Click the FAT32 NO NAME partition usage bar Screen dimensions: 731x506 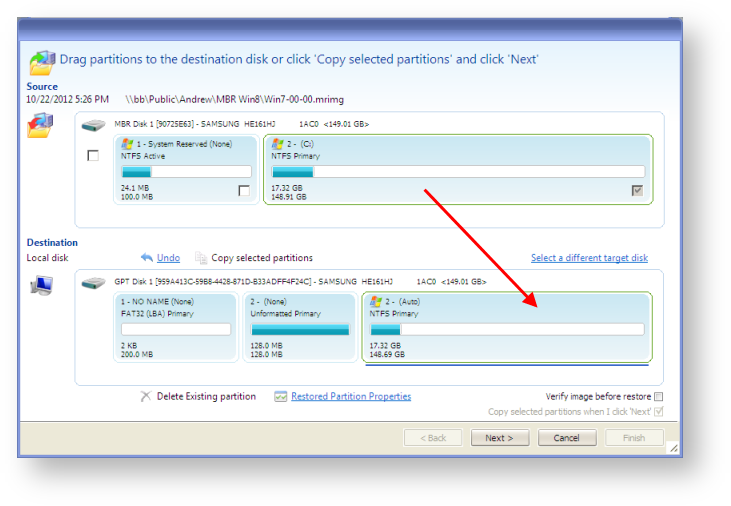[x=176, y=330]
